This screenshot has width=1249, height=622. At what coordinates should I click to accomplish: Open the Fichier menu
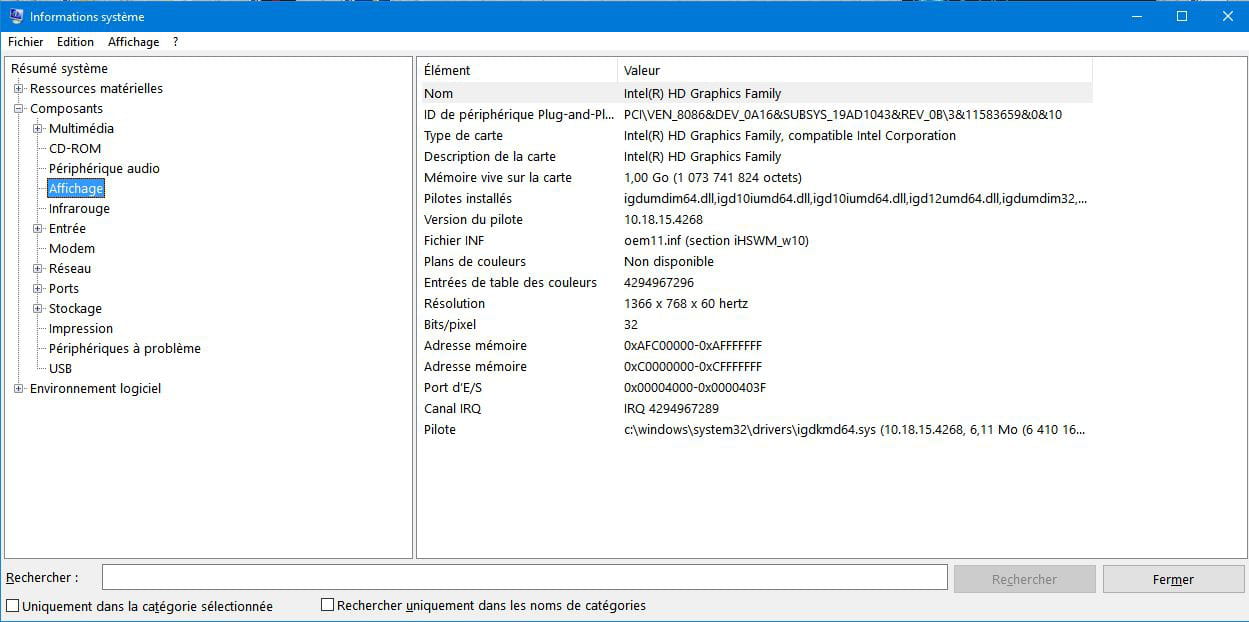pyautogui.click(x=26, y=42)
